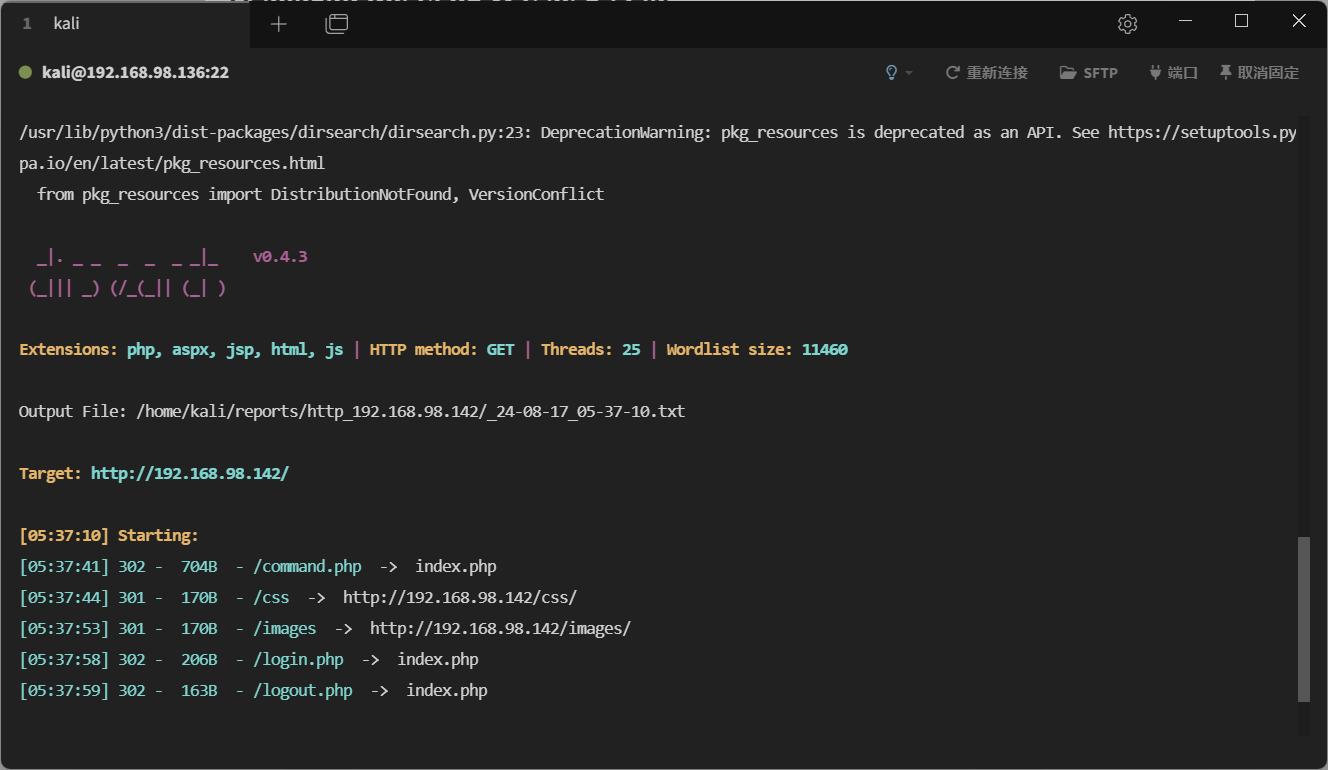Click http://192.168.98.142/images/ redirect URL

coord(500,629)
